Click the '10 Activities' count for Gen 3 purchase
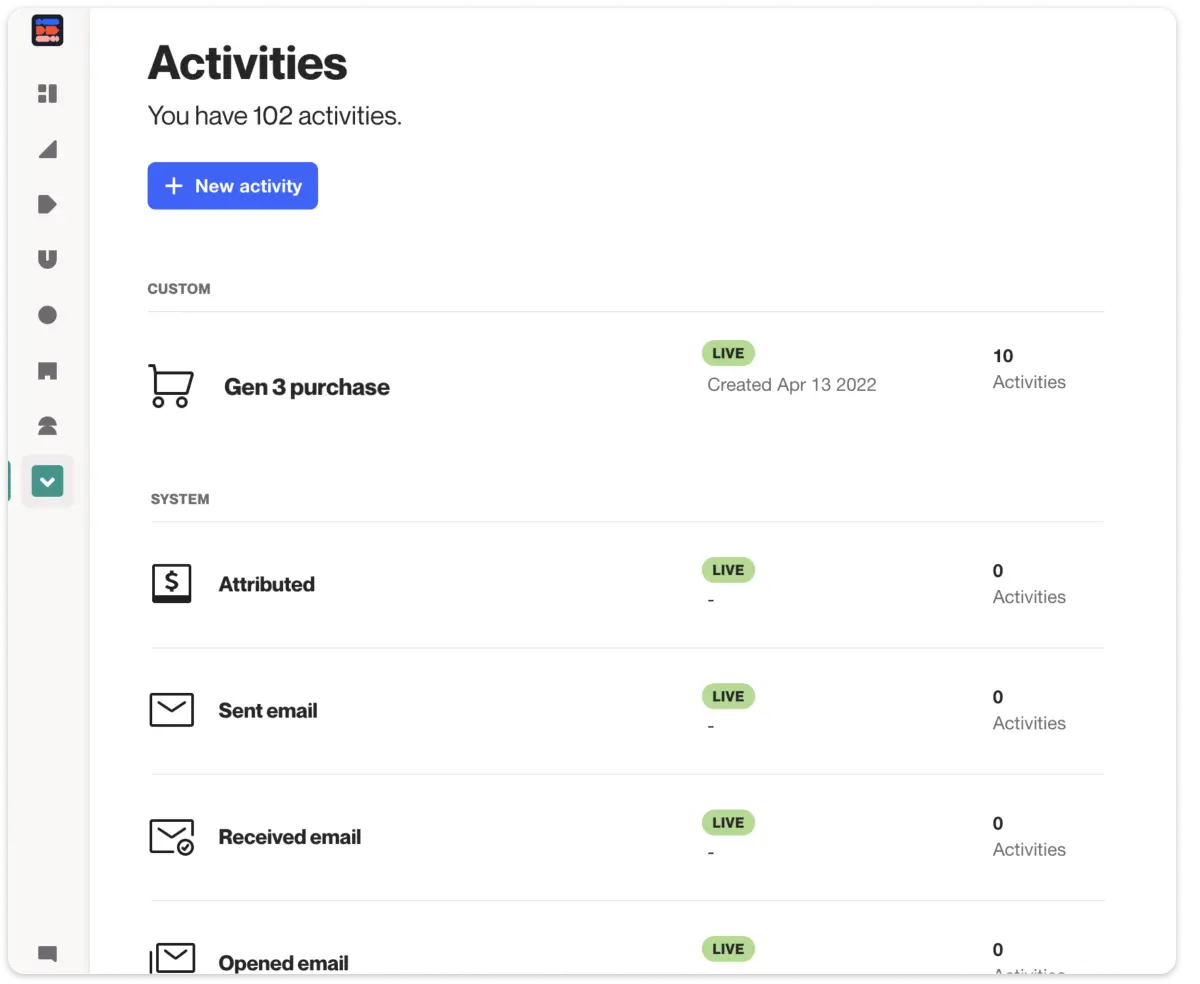The height and width of the screenshot is (984, 1200). (x=1029, y=369)
